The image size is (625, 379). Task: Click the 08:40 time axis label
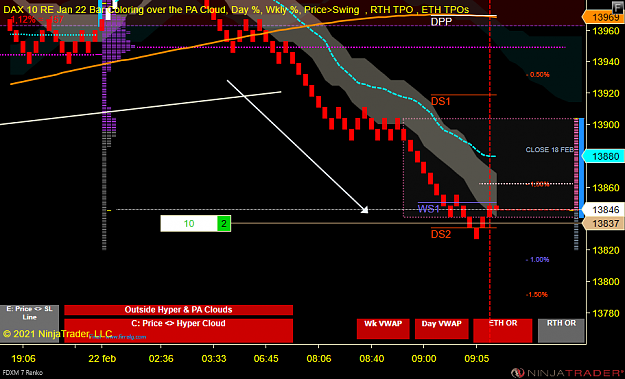coord(372,359)
